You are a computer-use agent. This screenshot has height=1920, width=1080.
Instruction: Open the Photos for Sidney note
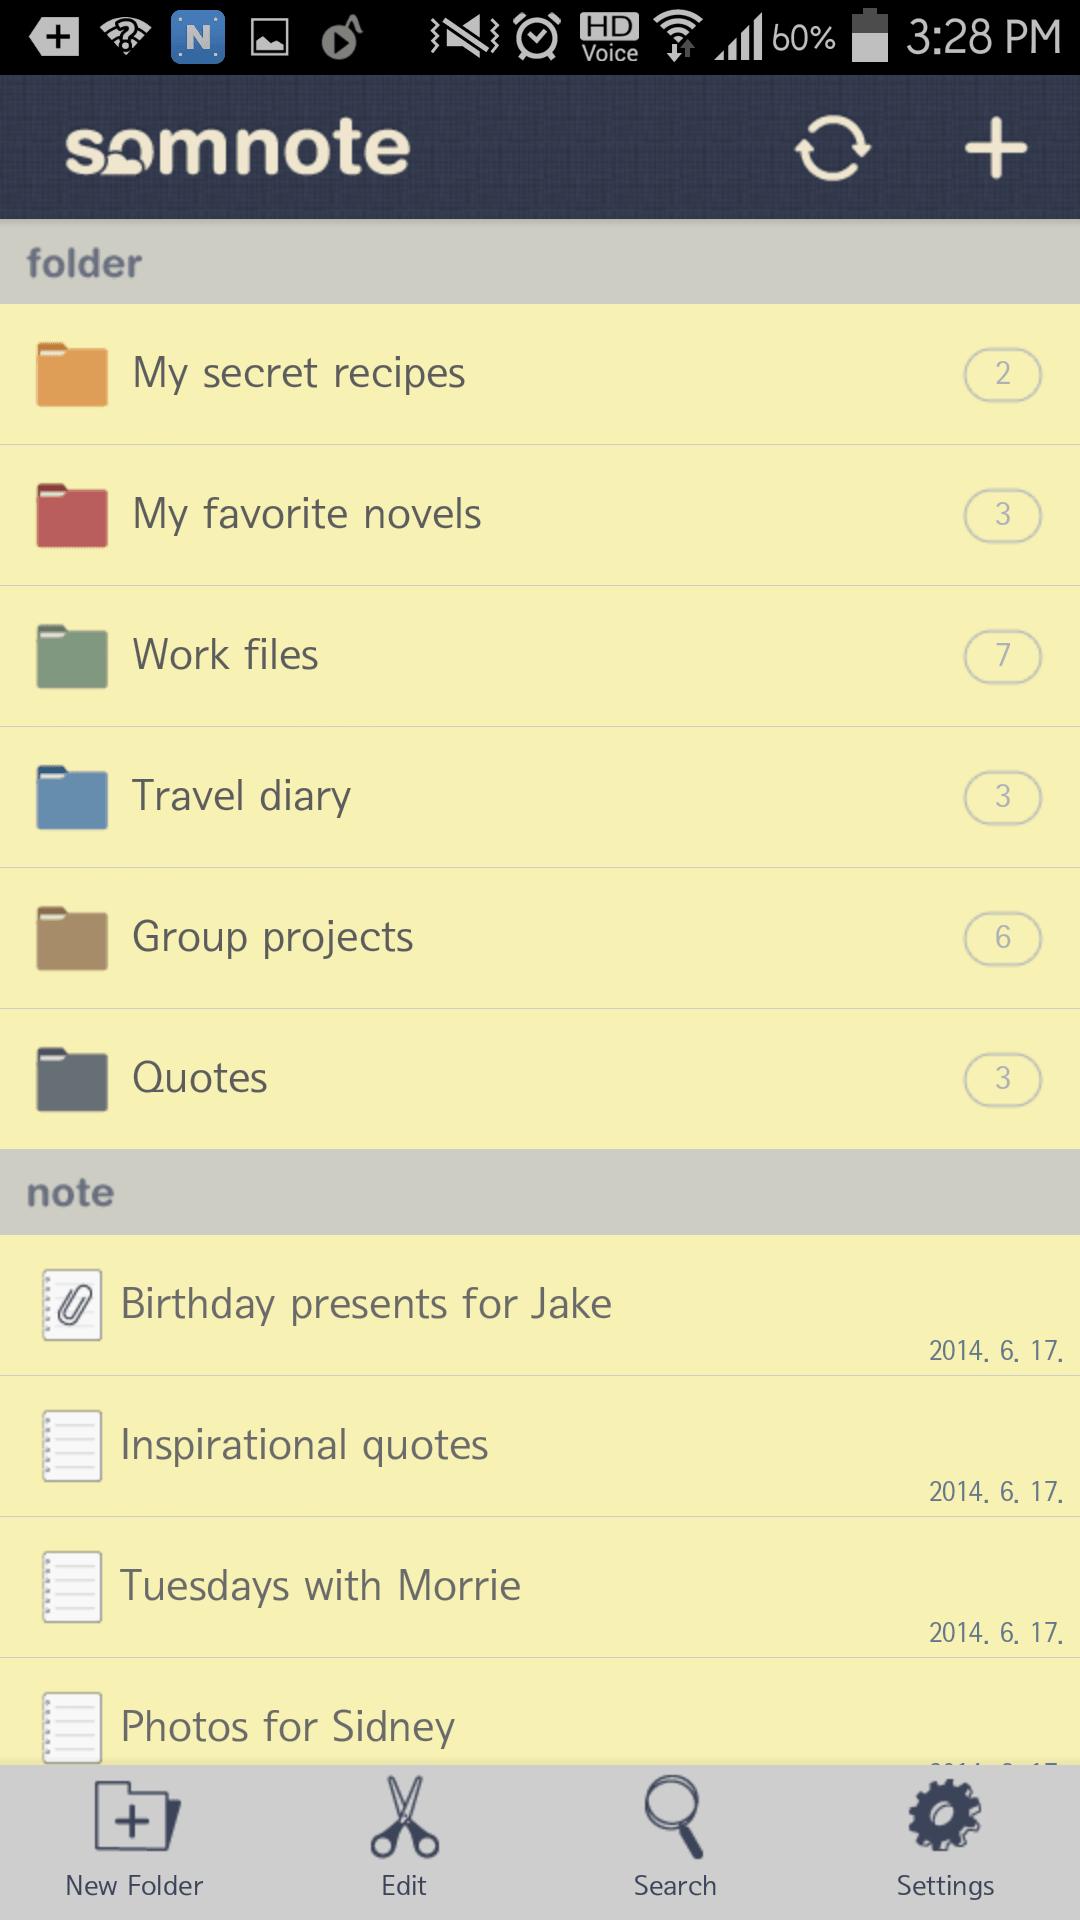540,1711
